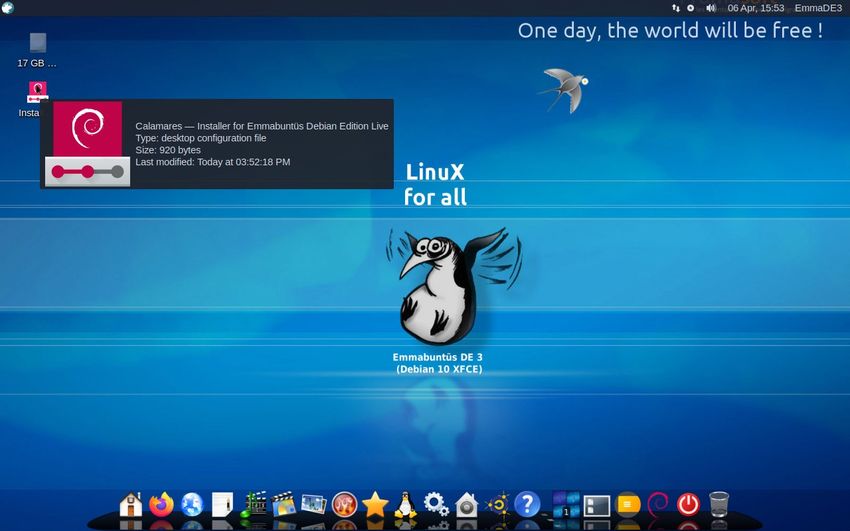Open the blue question mark help icon
Viewport: 850px width, 531px height.
527,504
